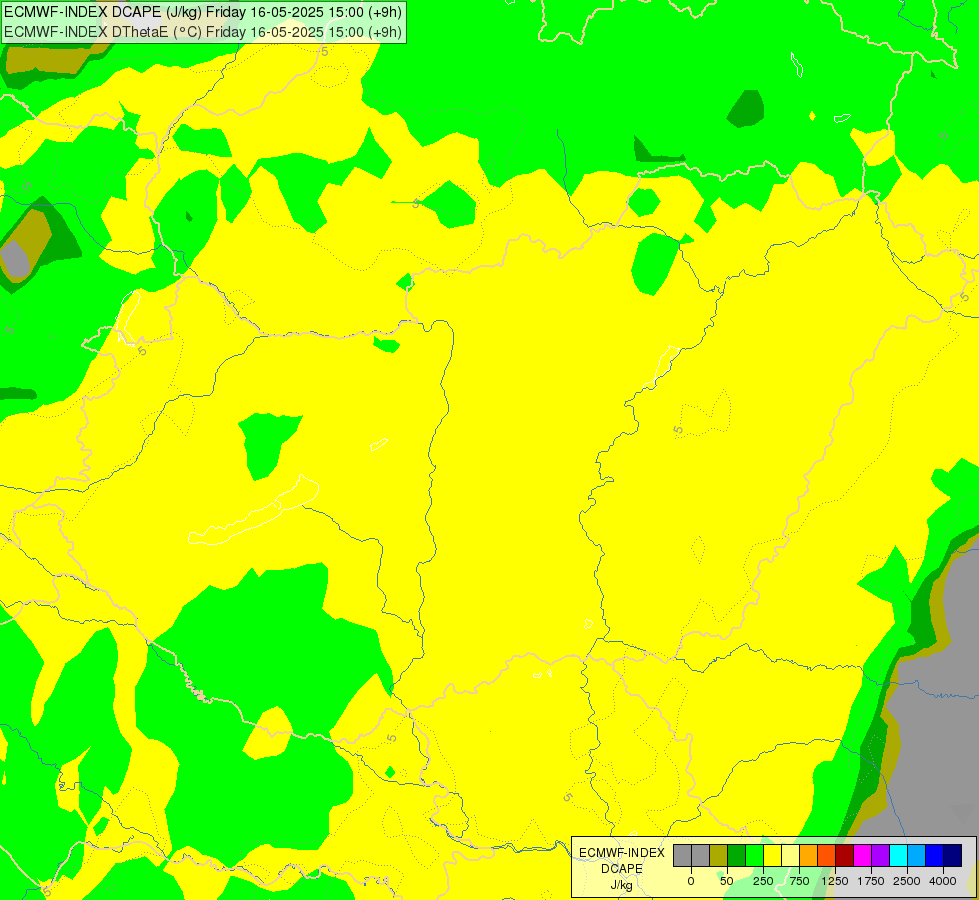Click the DThetaE title line
The image size is (979, 900).
point(203,32)
